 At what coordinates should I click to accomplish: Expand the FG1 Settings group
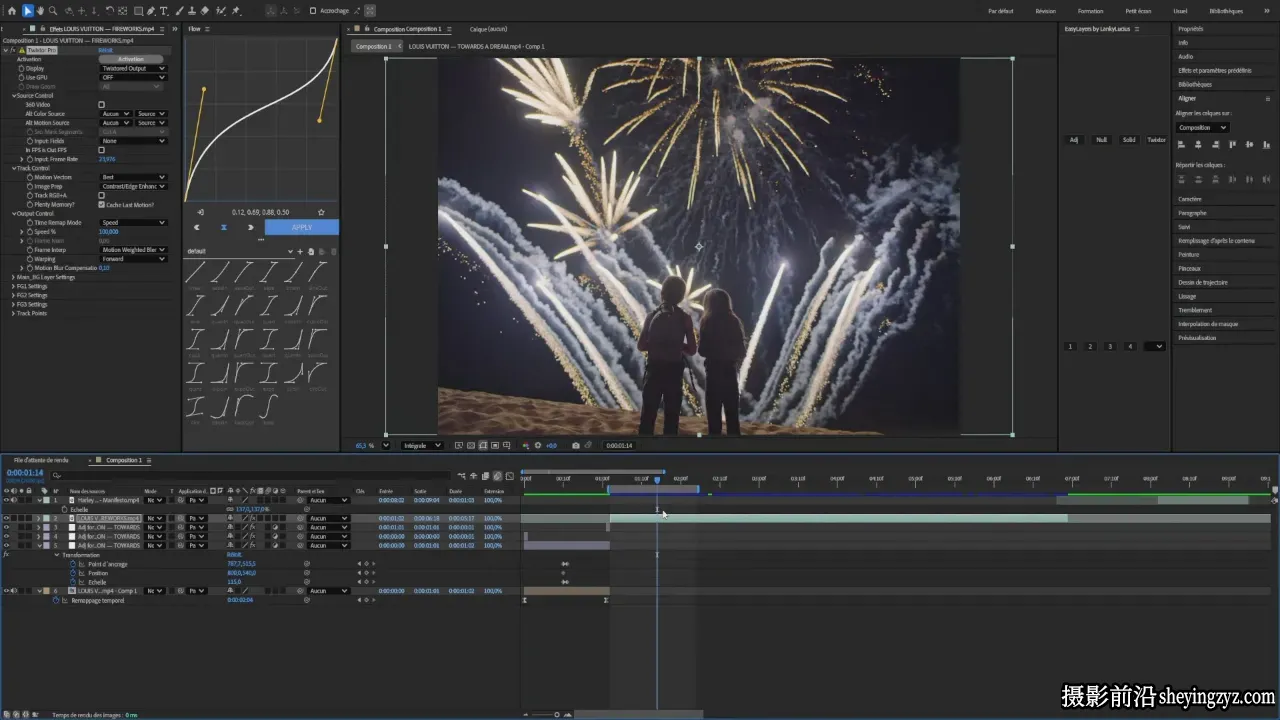(14, 286)
